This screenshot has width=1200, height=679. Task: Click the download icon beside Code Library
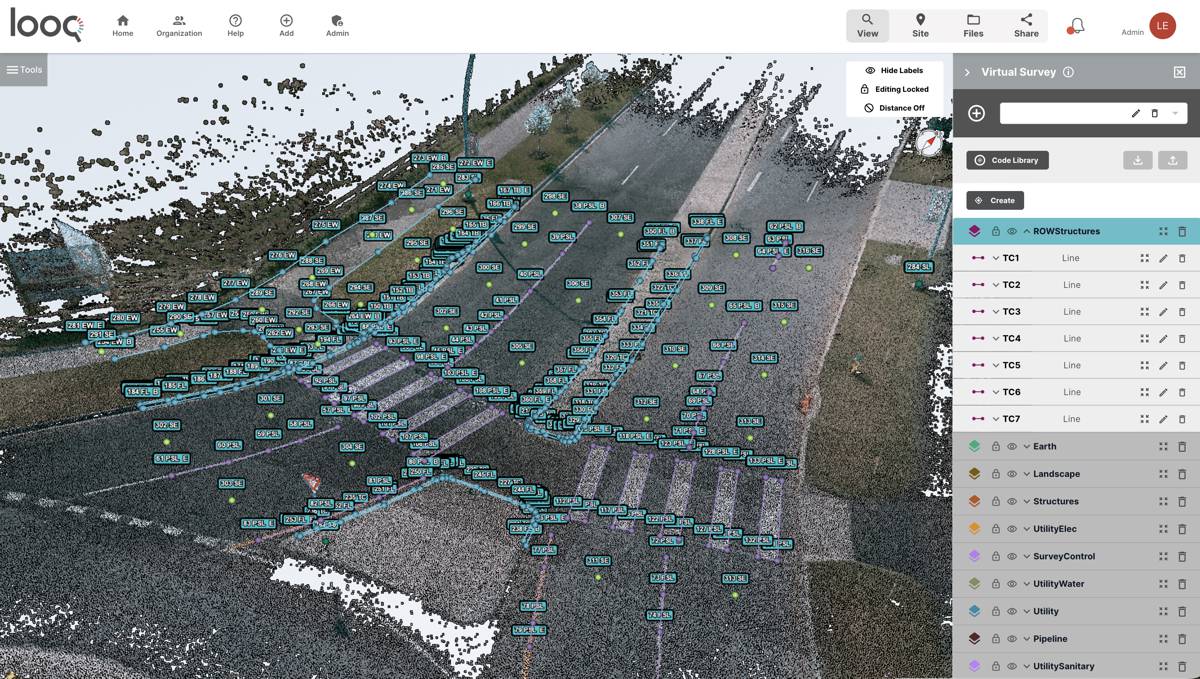1138,160
